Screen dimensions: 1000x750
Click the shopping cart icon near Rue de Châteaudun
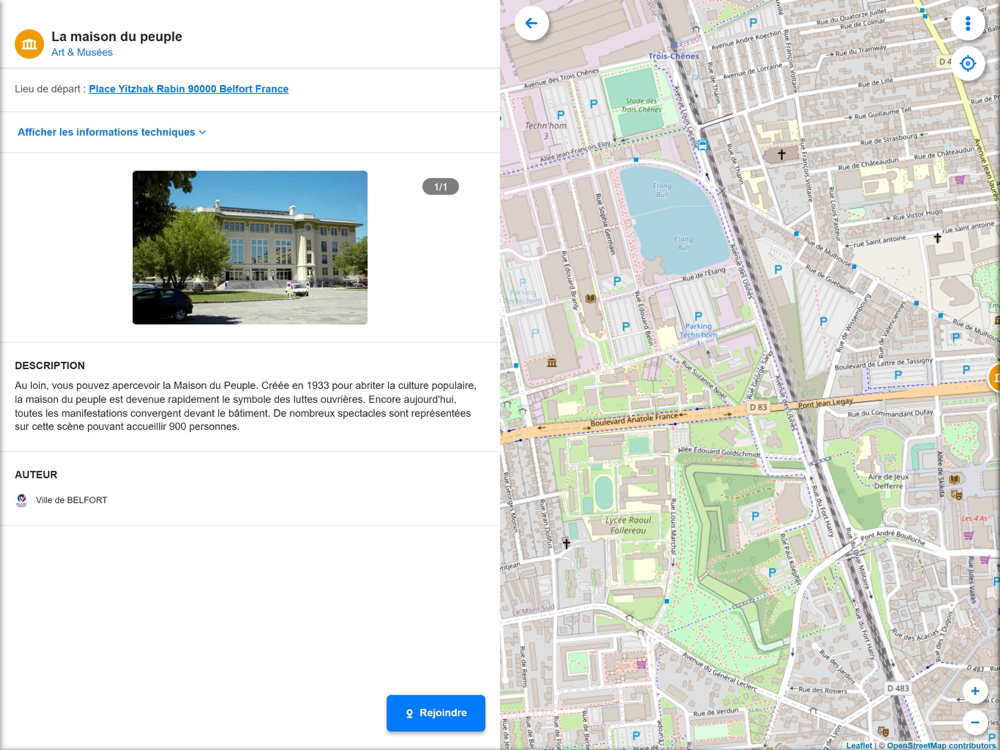tap(959, 180)
